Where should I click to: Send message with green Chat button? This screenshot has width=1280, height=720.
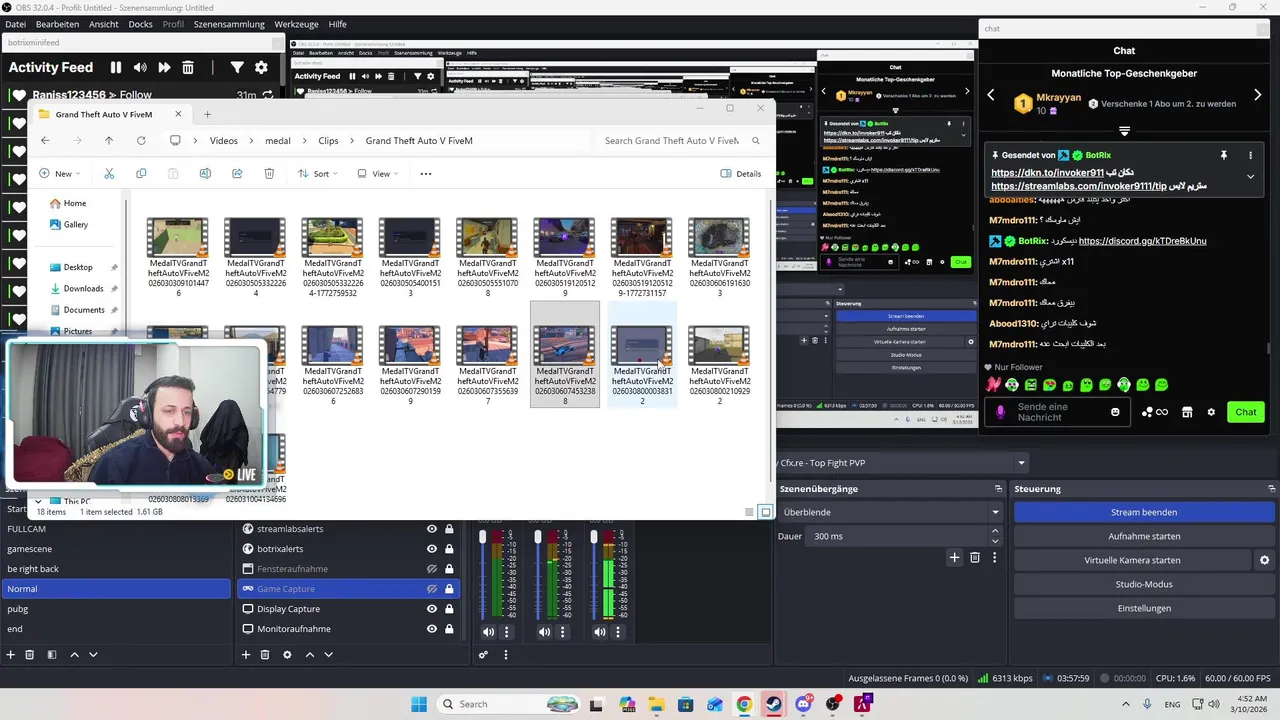pos(1245,412)
